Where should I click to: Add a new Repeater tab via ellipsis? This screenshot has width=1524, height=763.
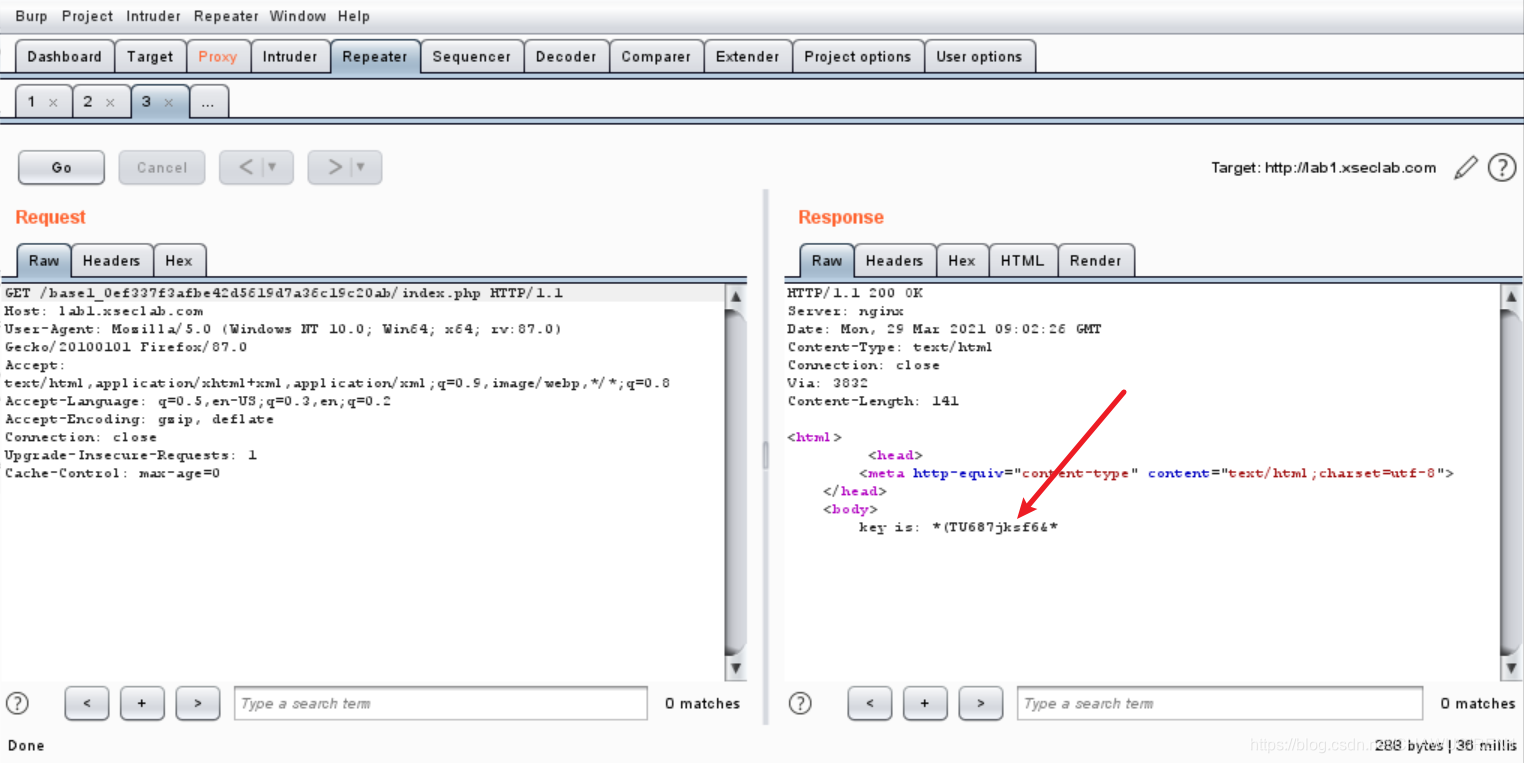pyautogui.click(x=208, y=102)
